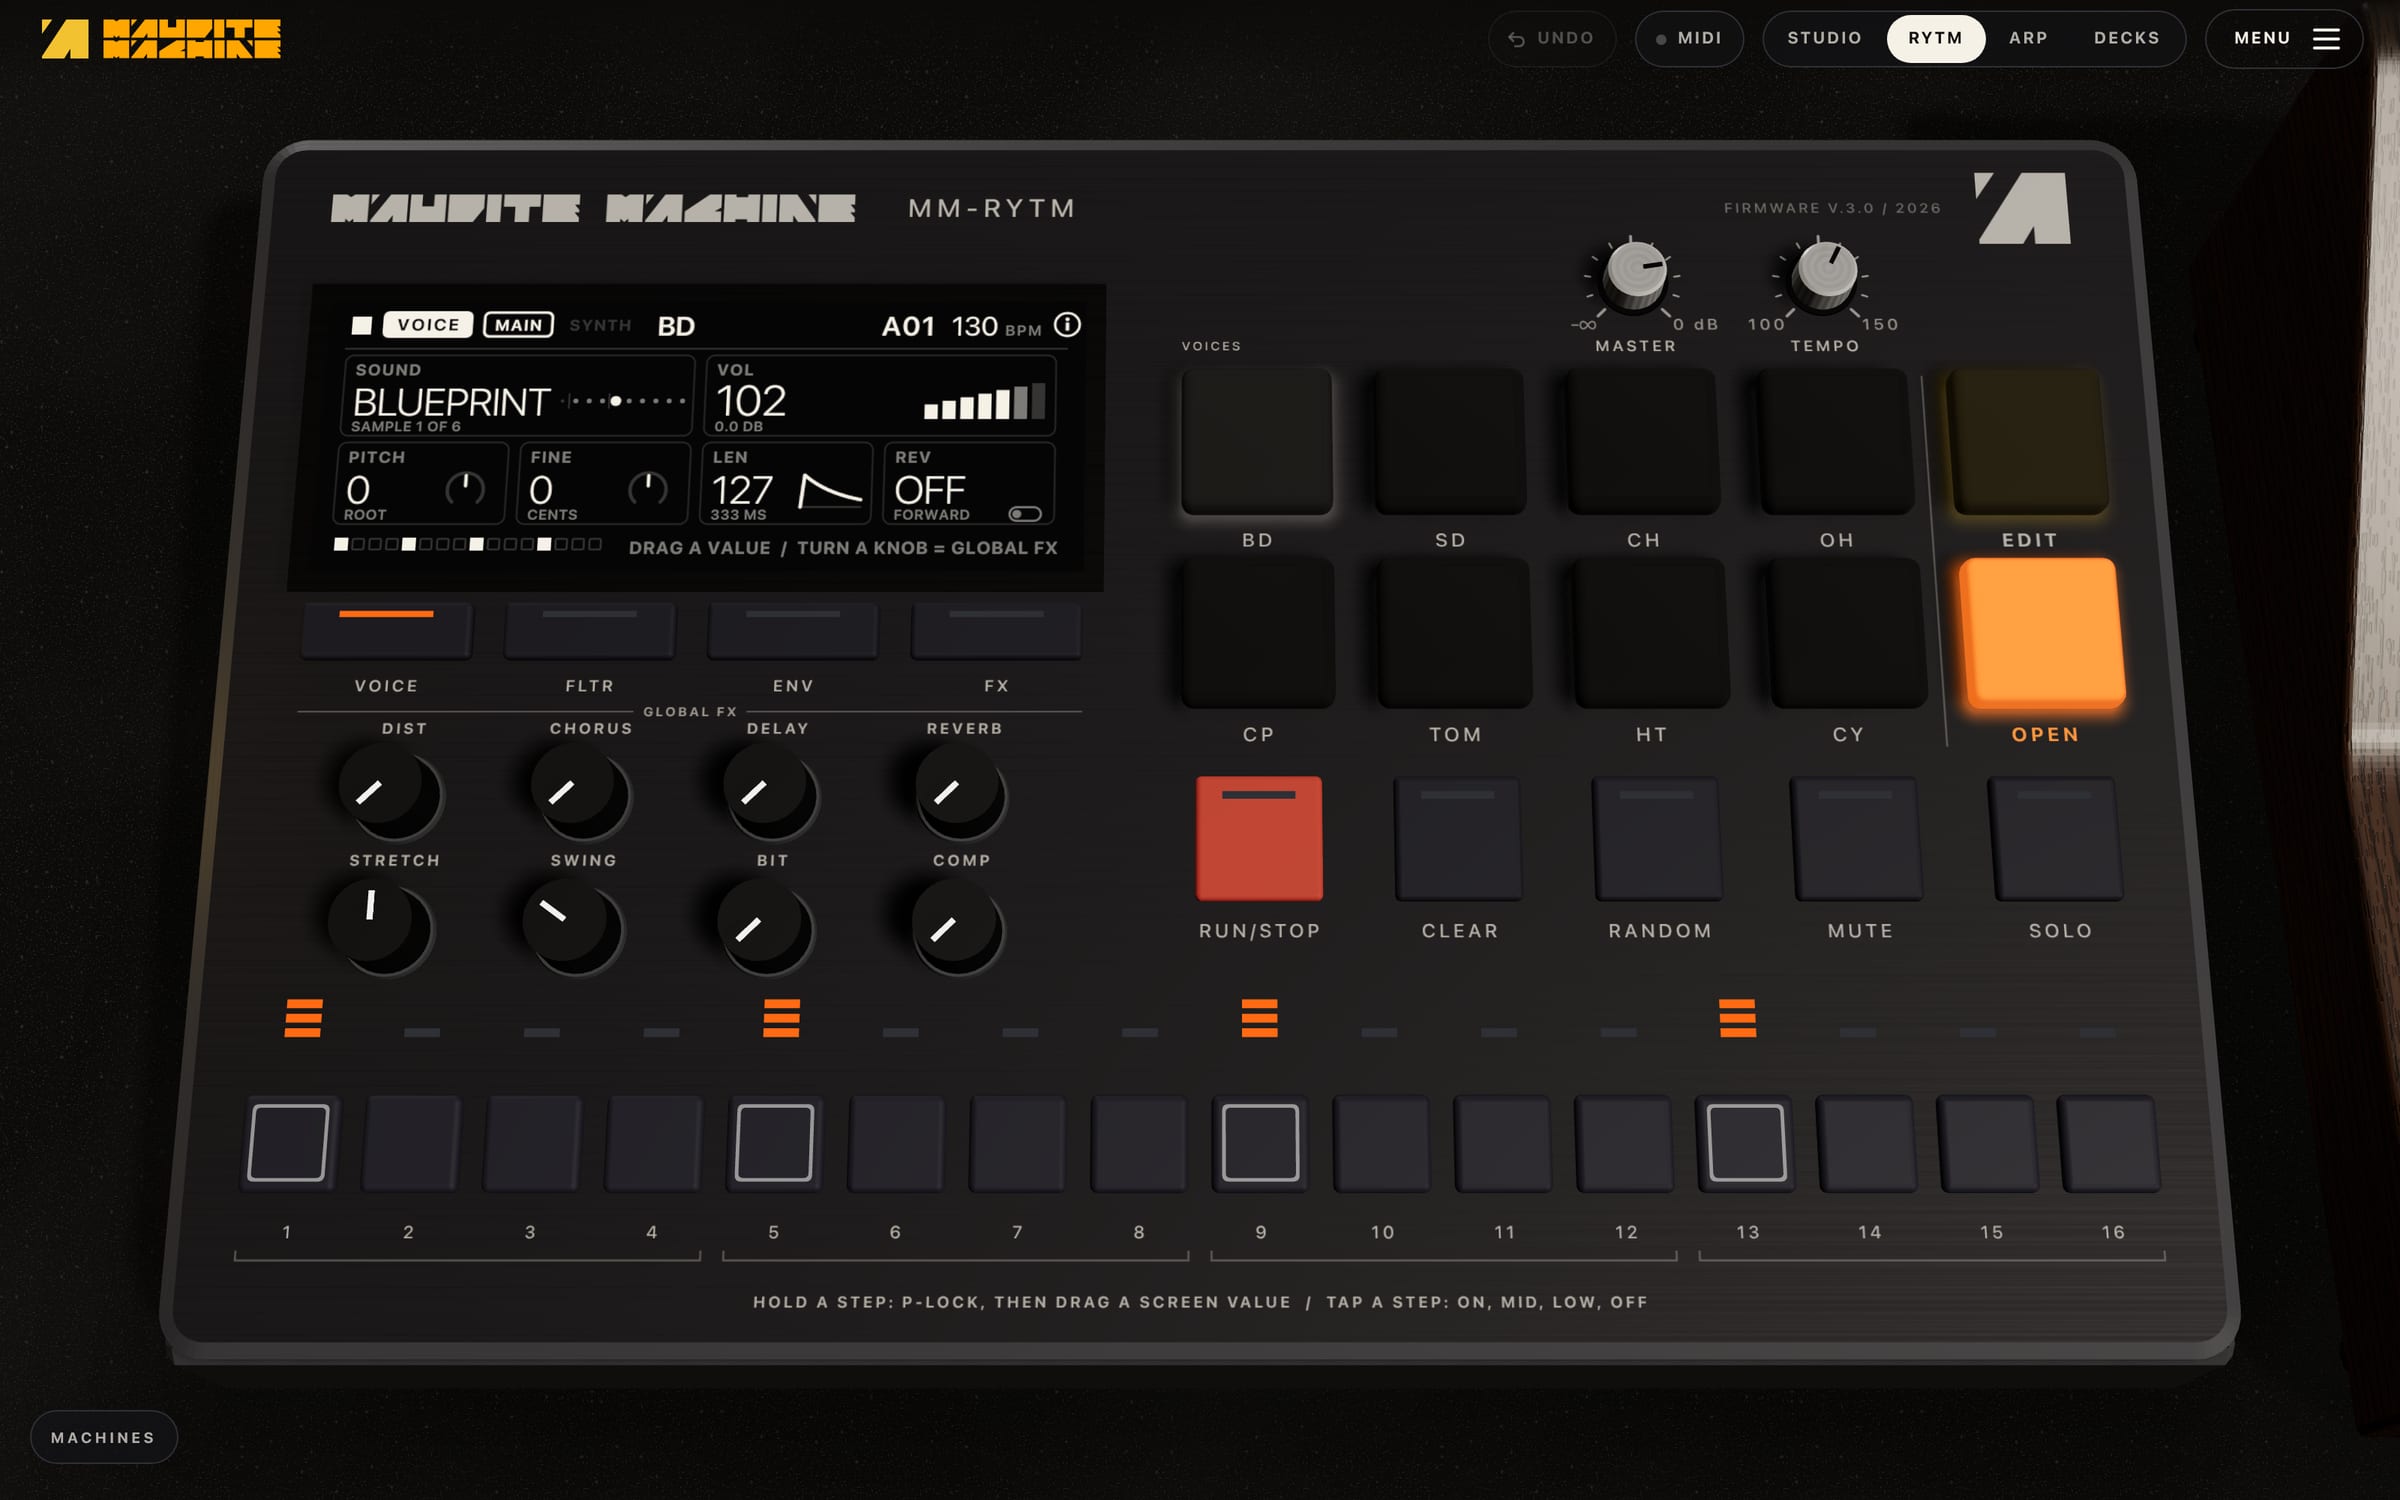Image resolution: width=2400 pixels, height=1500 pixels.
Task: Tap the CP voice pad
Action: pos(1258,633)
